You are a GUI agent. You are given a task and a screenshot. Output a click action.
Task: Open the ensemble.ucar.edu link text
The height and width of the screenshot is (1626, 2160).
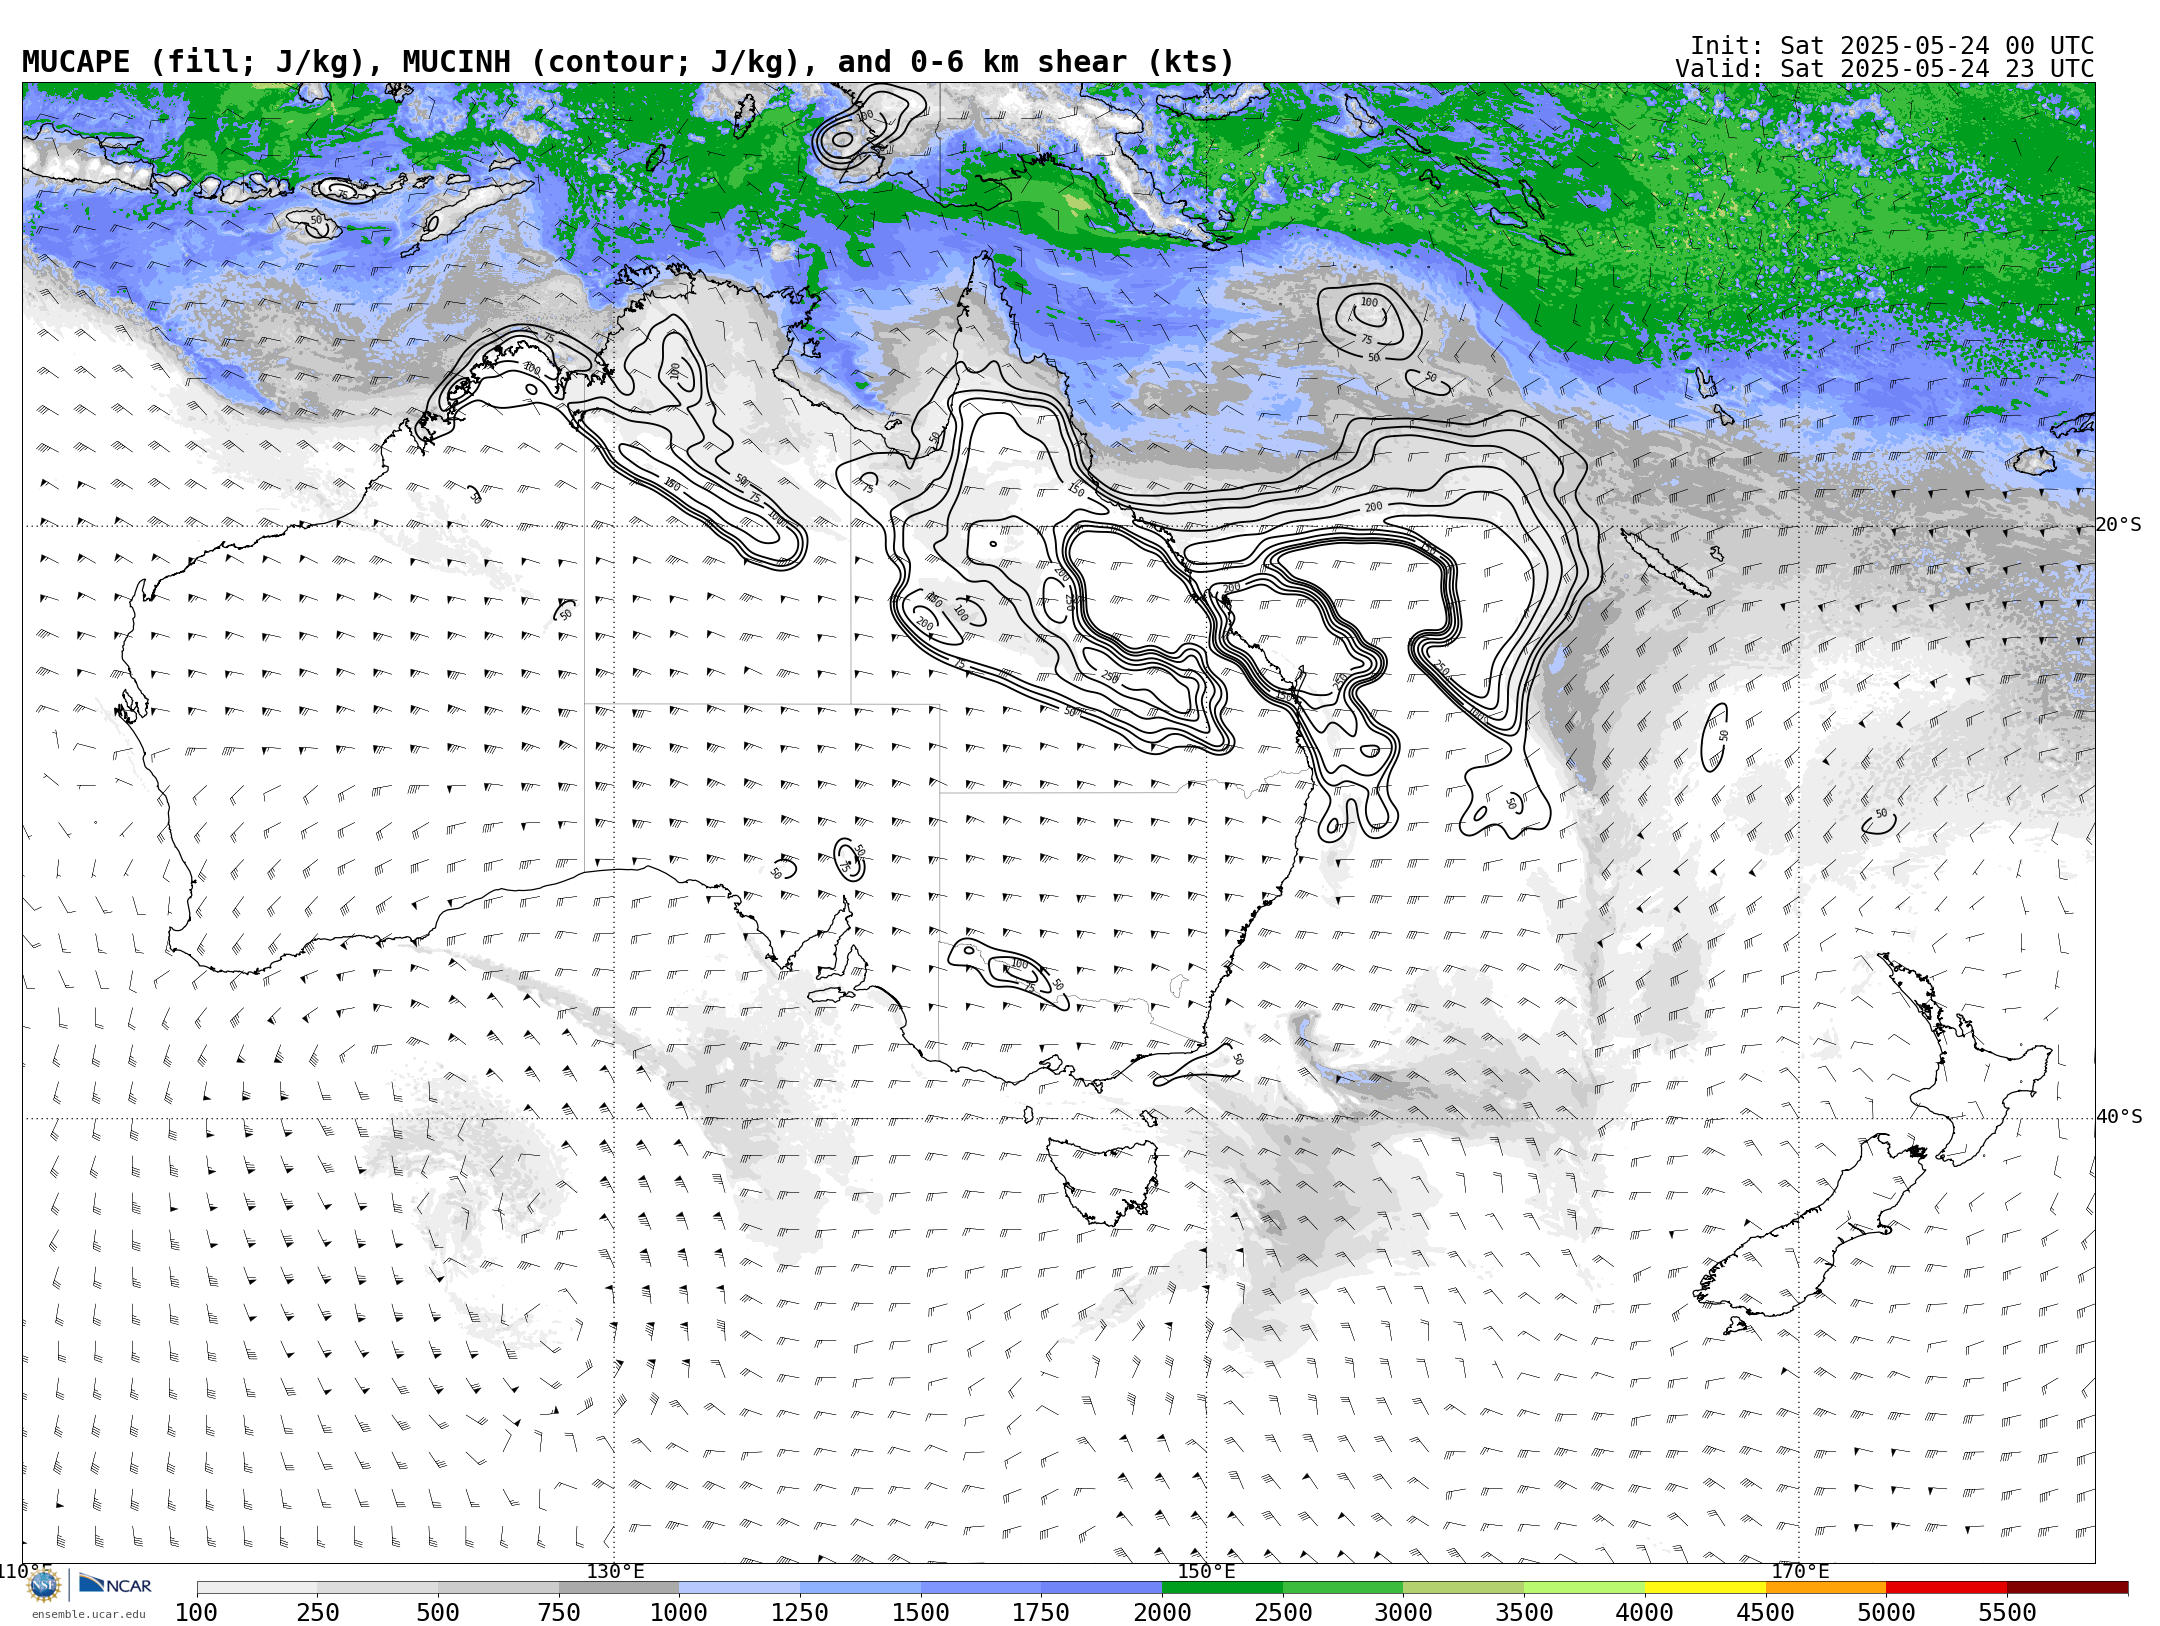pos(88,1614)
